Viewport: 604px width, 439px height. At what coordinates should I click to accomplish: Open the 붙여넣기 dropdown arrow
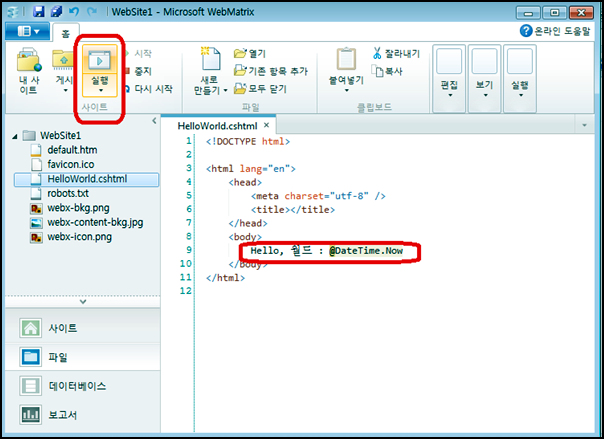click(346, 90)
